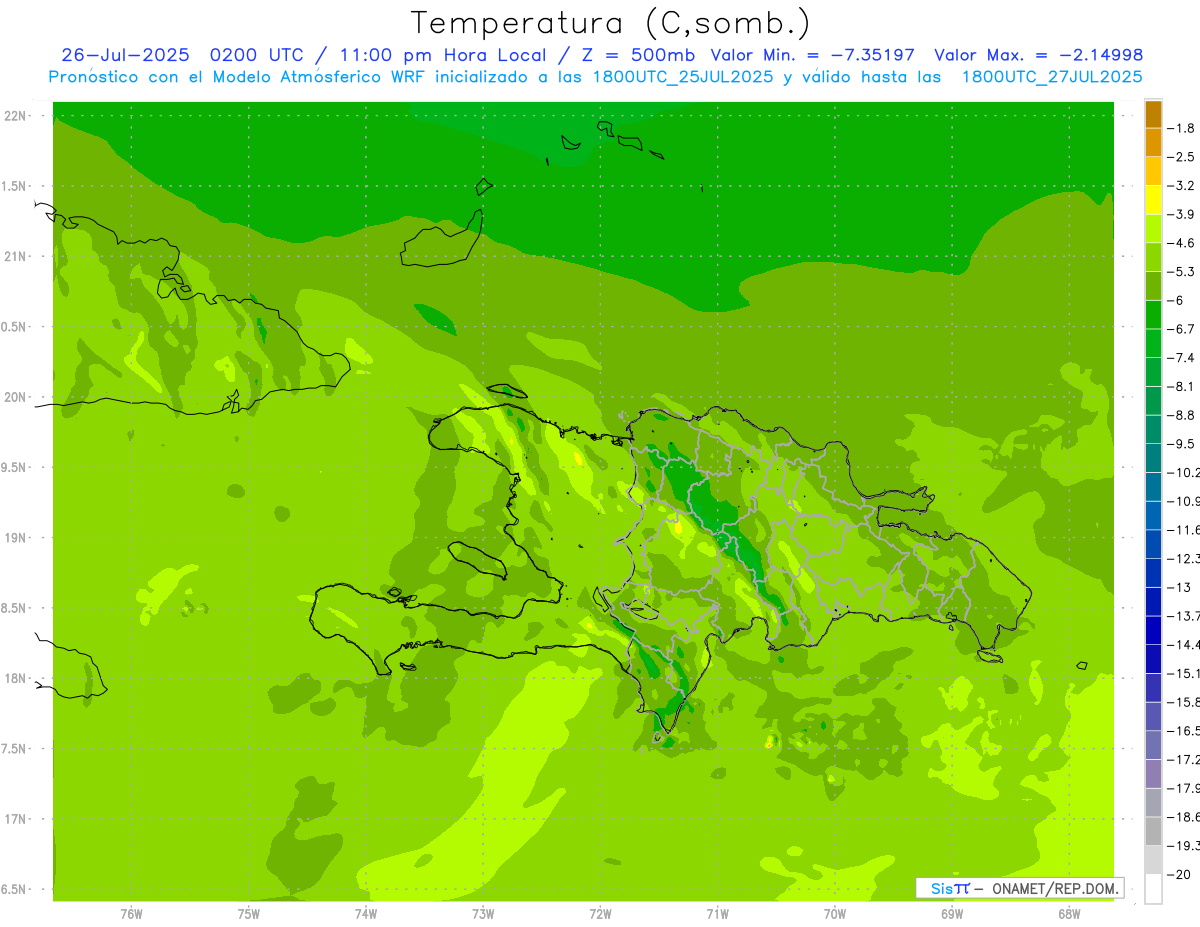Image resolution: width=1200 pixels, height=927 pixels.
Task: Click the 68W longitude label
Action: click(x=1069, y=914)
